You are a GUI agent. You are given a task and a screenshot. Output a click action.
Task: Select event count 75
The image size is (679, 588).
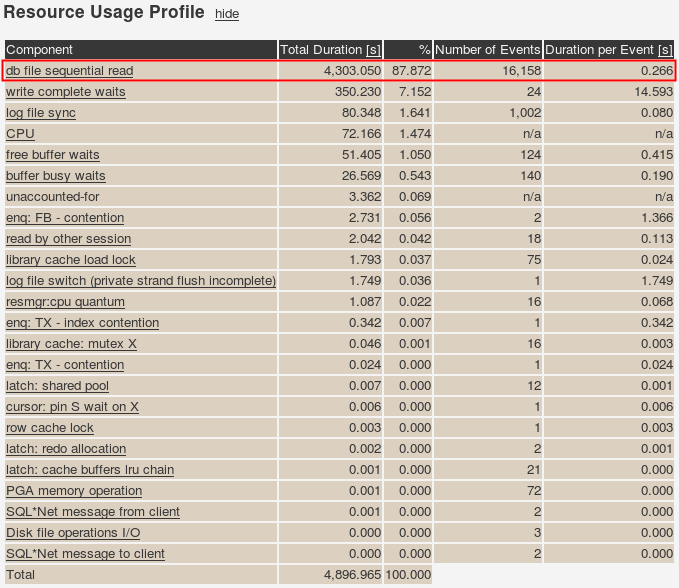[534, 260]
